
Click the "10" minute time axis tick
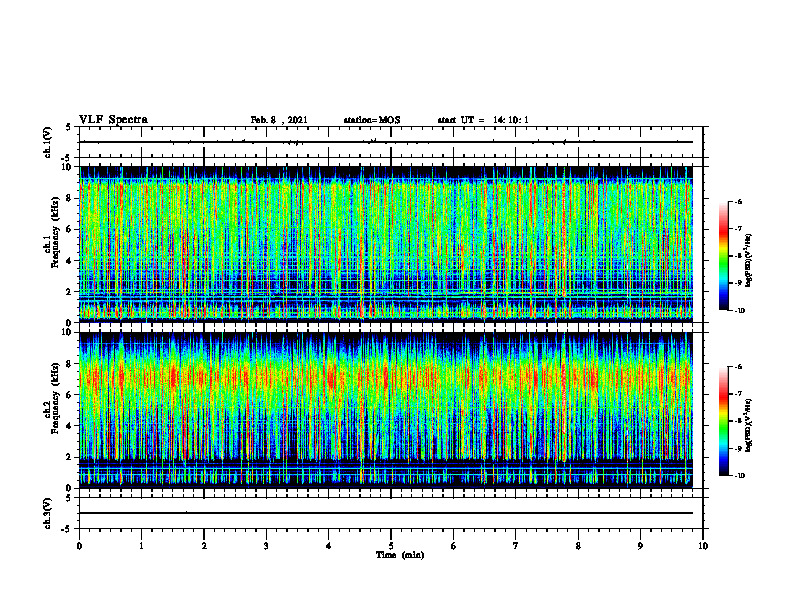[703, 546]
